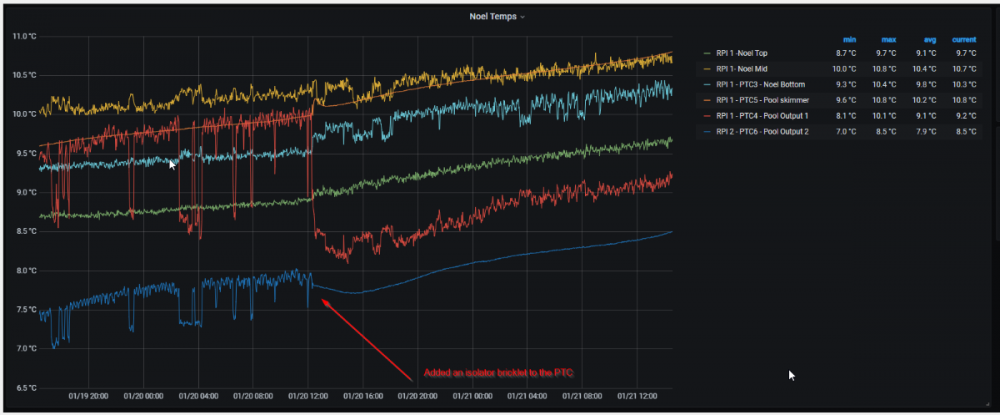Click the green Noel Top color swatch
Image resolution: width=1000 pixels, height=415 pixels.
(708, 53)
